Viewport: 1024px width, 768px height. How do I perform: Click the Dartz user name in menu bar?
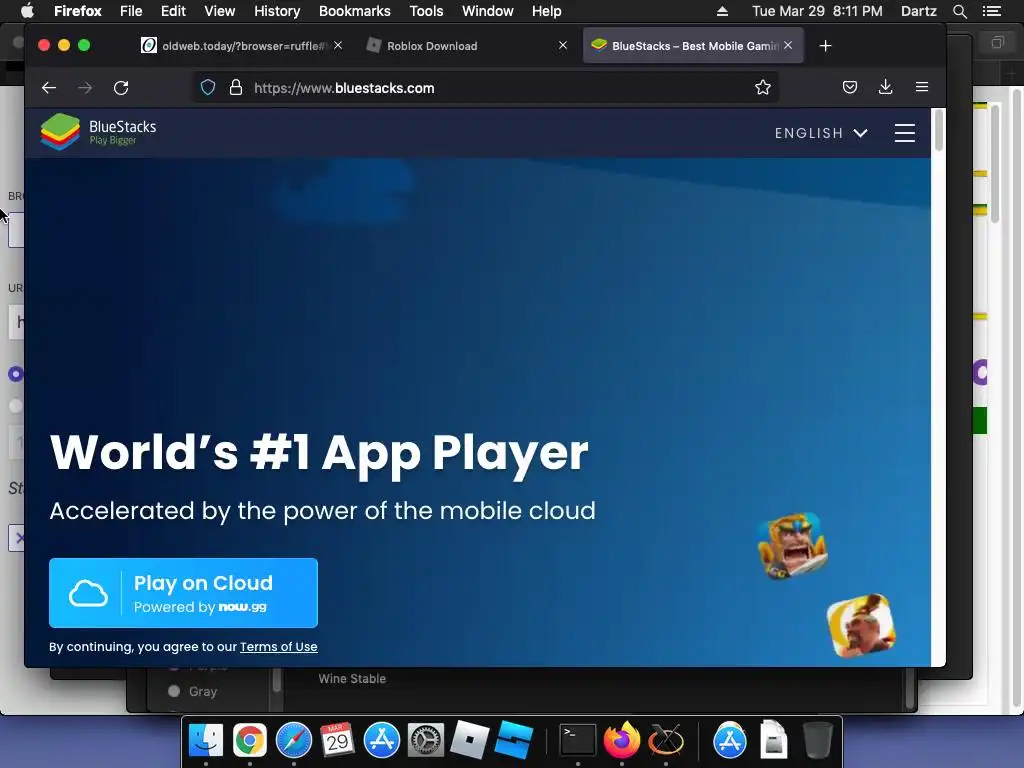coord(918,11)
